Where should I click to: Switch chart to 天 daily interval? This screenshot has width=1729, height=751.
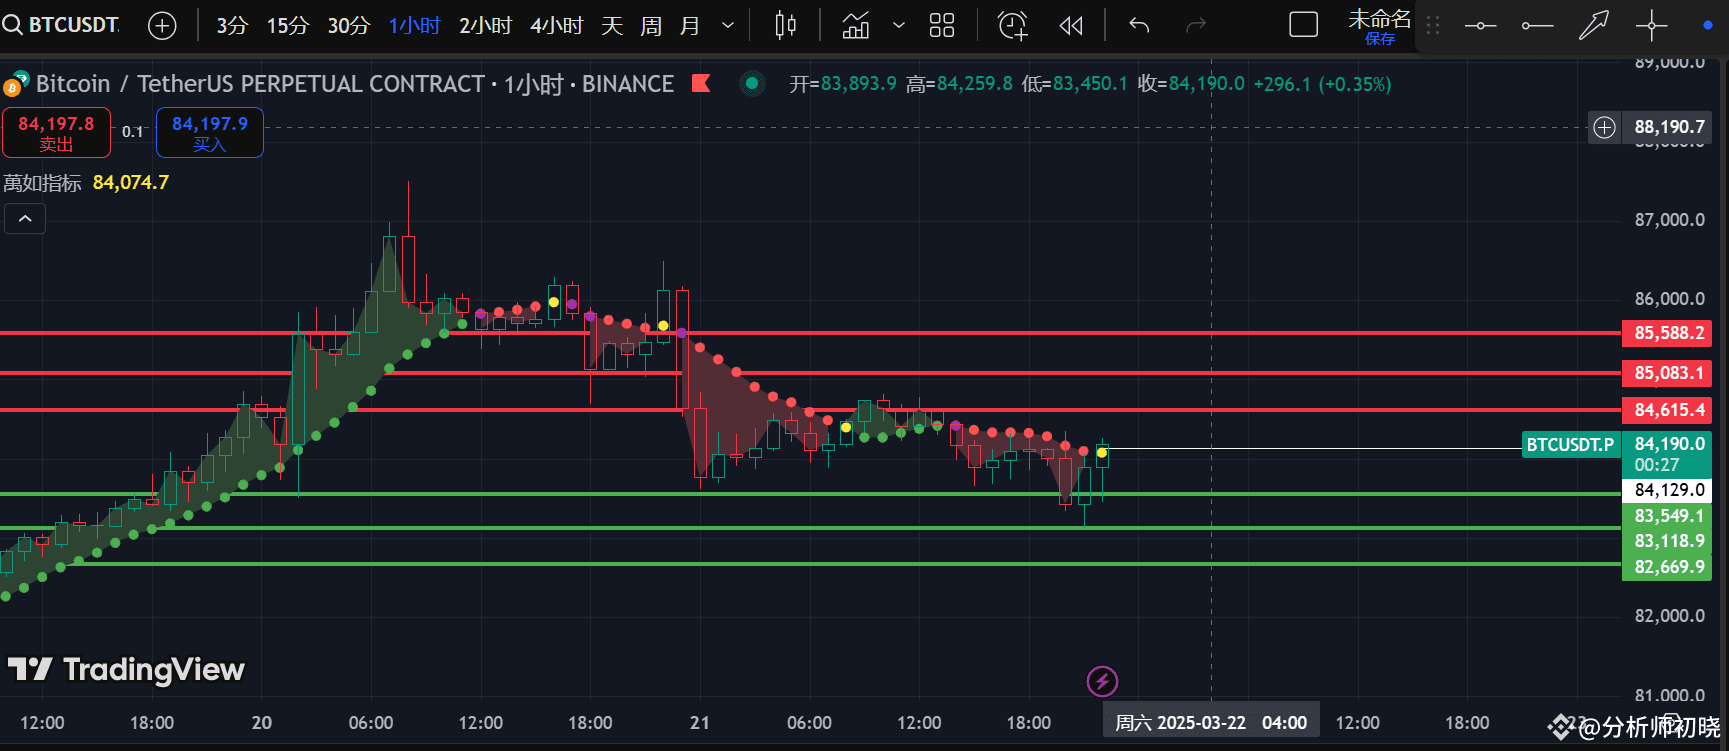[612, 26]
